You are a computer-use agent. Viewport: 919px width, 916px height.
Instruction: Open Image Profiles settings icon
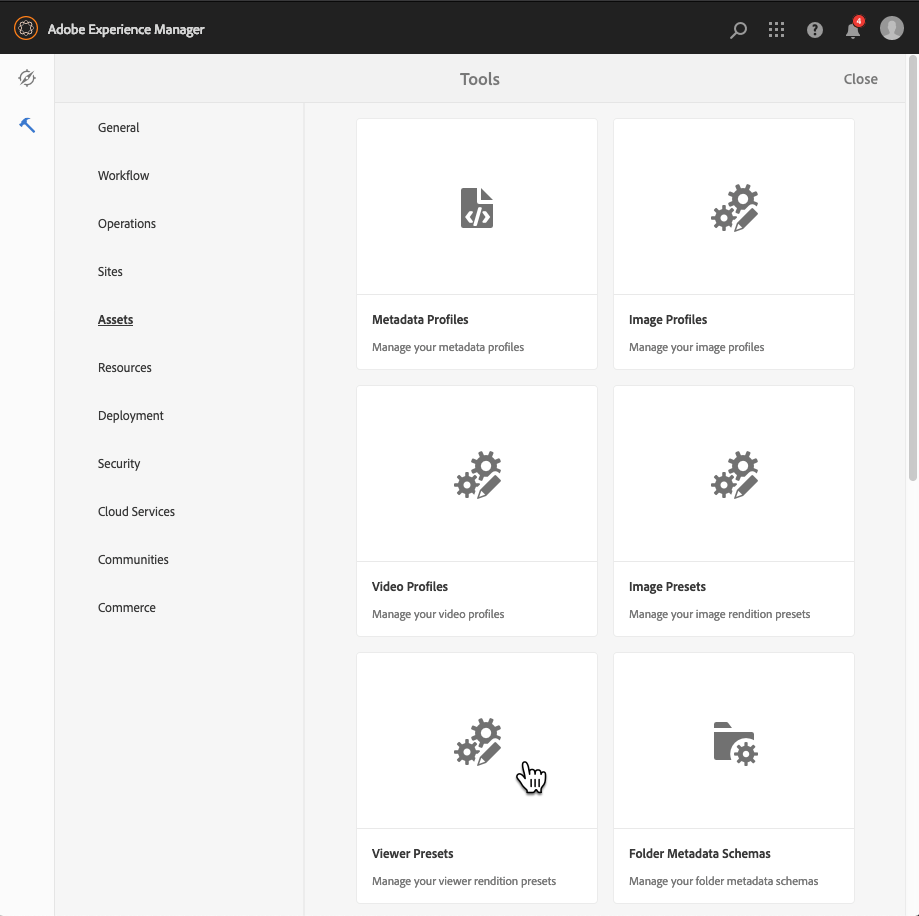[x=733, y=207]
